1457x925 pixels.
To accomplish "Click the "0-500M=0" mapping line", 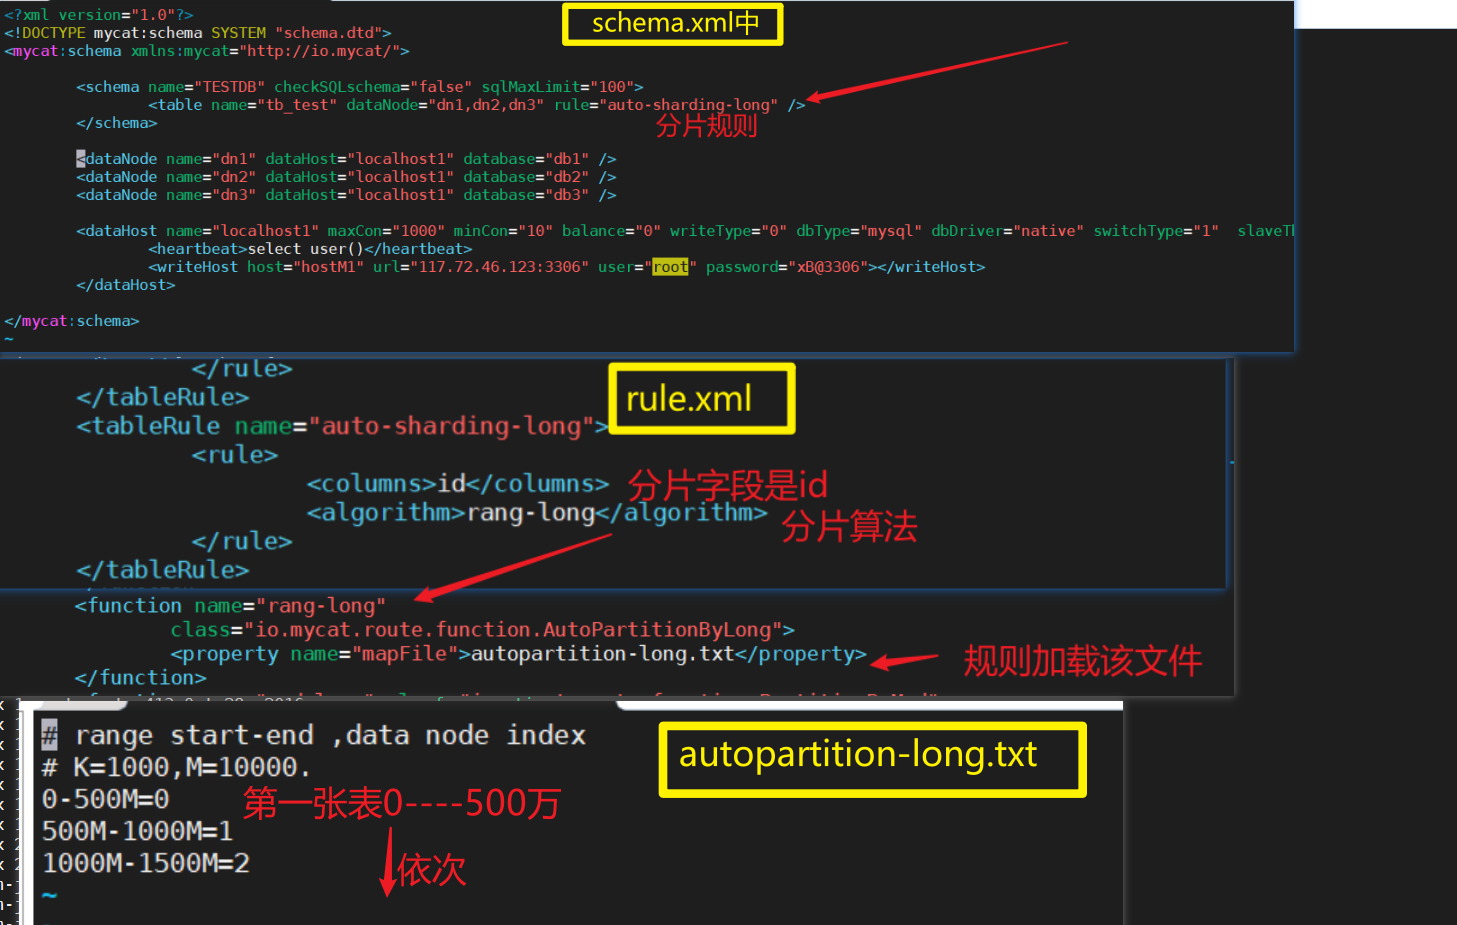I will 105,800.
